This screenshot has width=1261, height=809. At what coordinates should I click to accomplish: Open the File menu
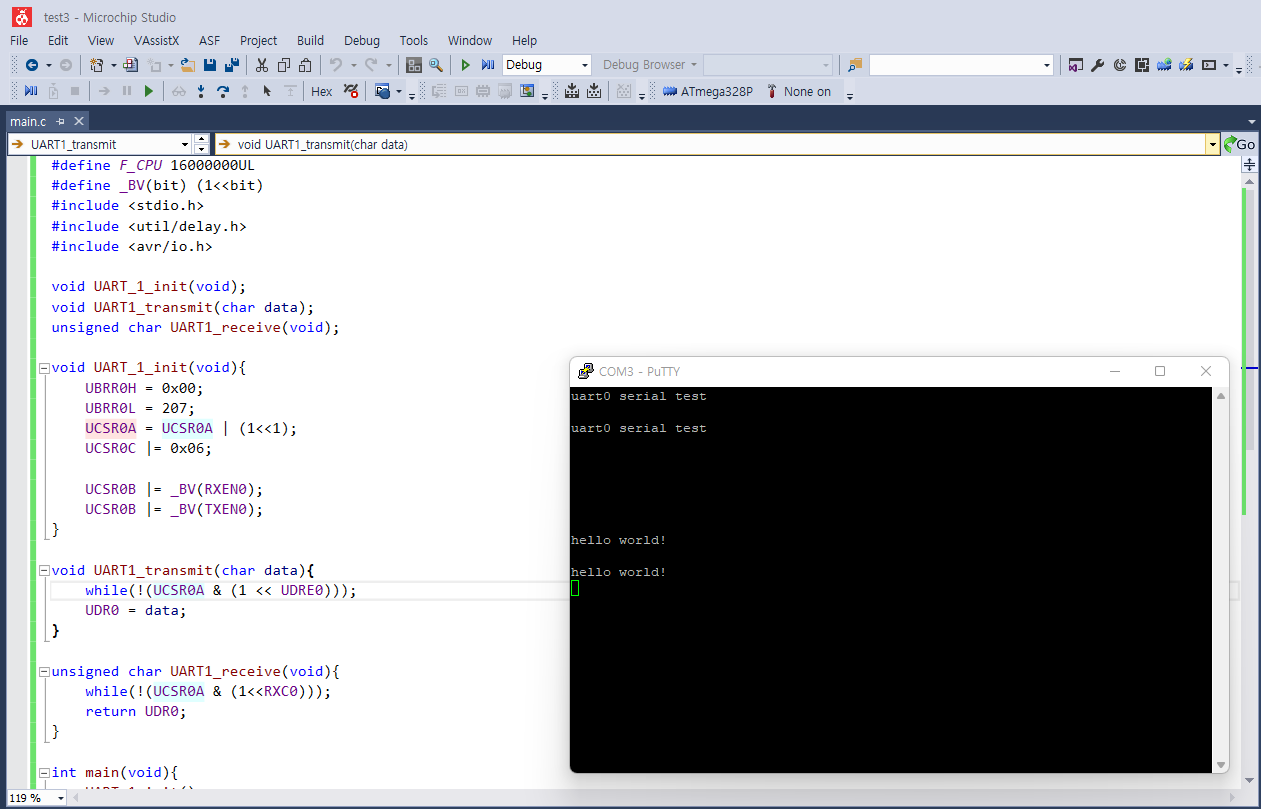pyautogui.click(x=19, y=40)
